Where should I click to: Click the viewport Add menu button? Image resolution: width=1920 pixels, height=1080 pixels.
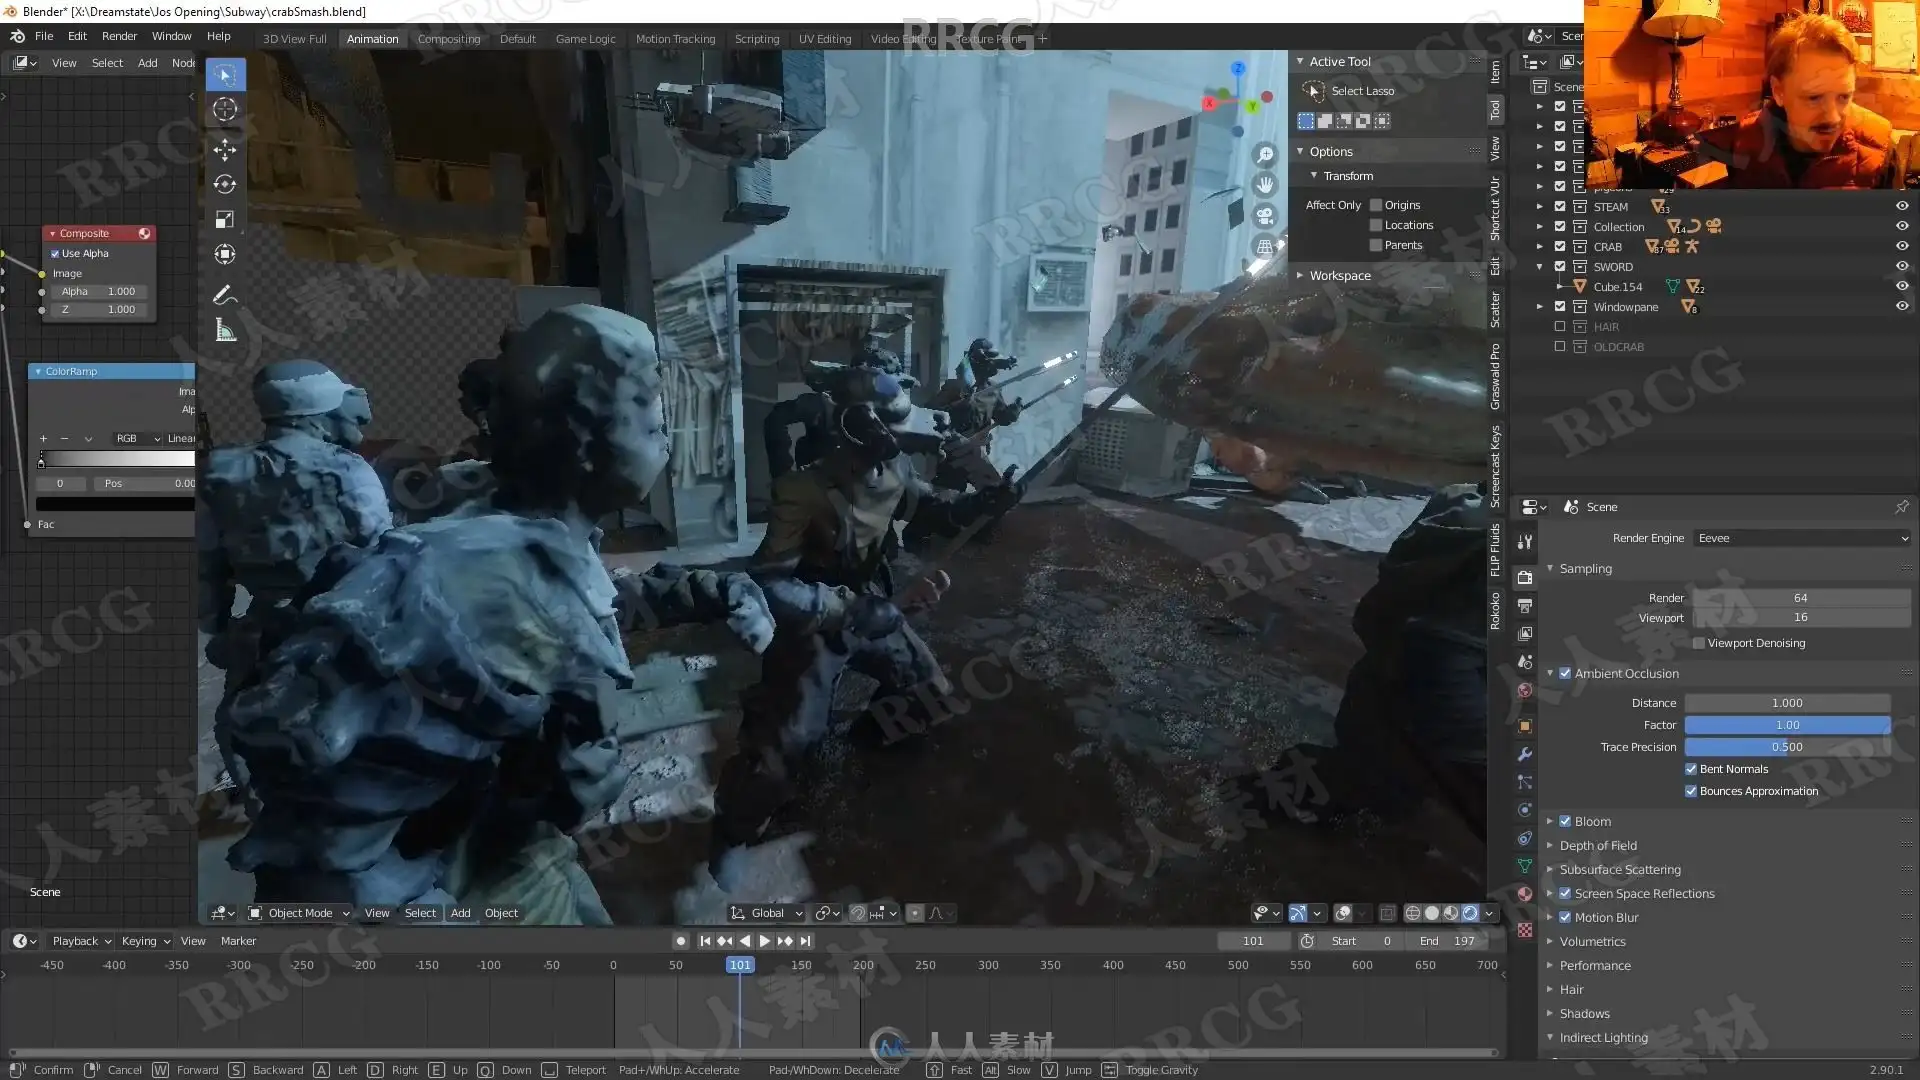pyautogui.click(x=460, y=913)
